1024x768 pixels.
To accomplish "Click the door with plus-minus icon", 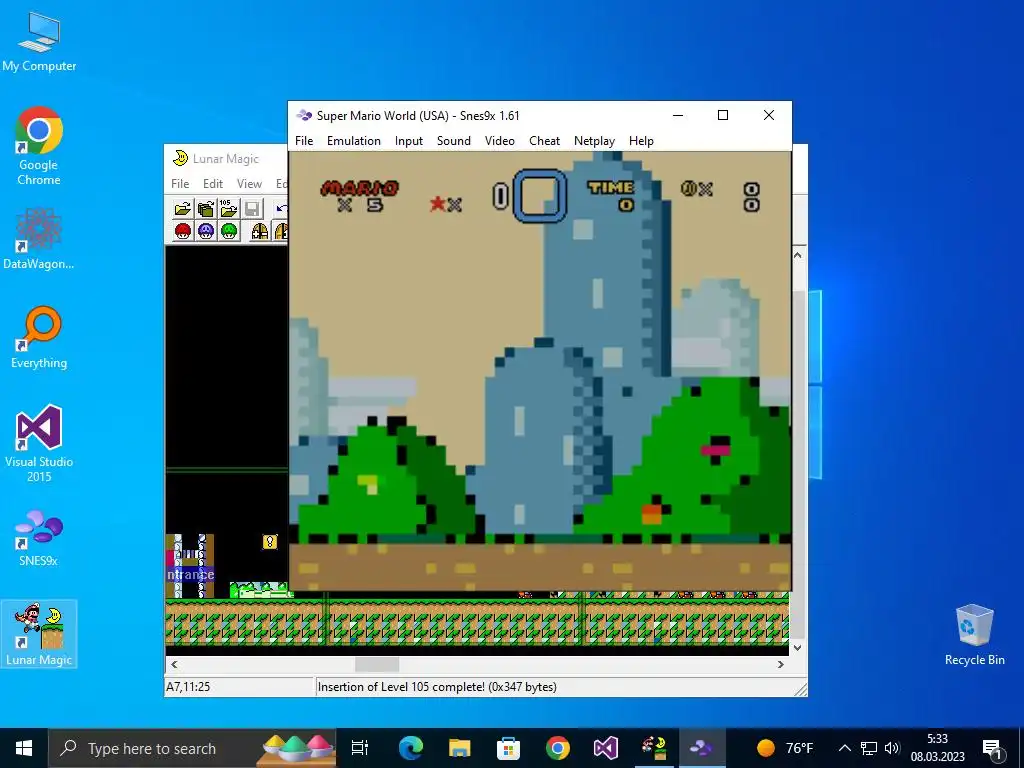I will pos(260,231).
